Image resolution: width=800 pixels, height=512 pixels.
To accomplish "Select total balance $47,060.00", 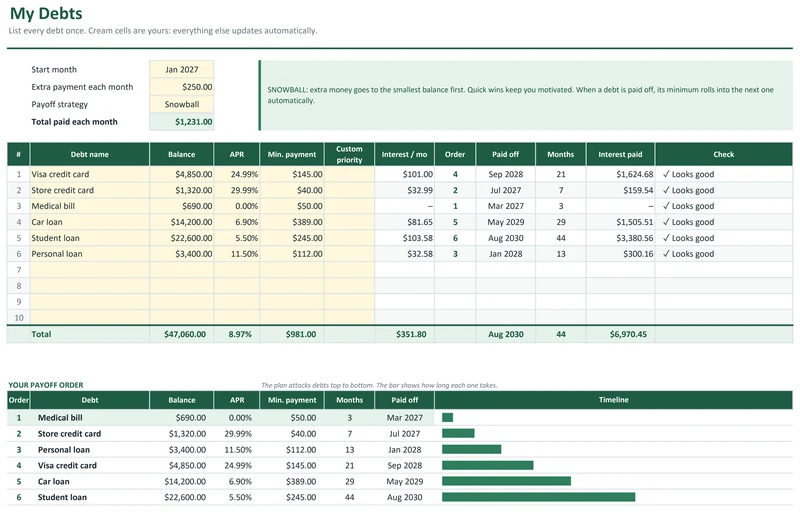I will pyautogui.click(x=182, y=334).
